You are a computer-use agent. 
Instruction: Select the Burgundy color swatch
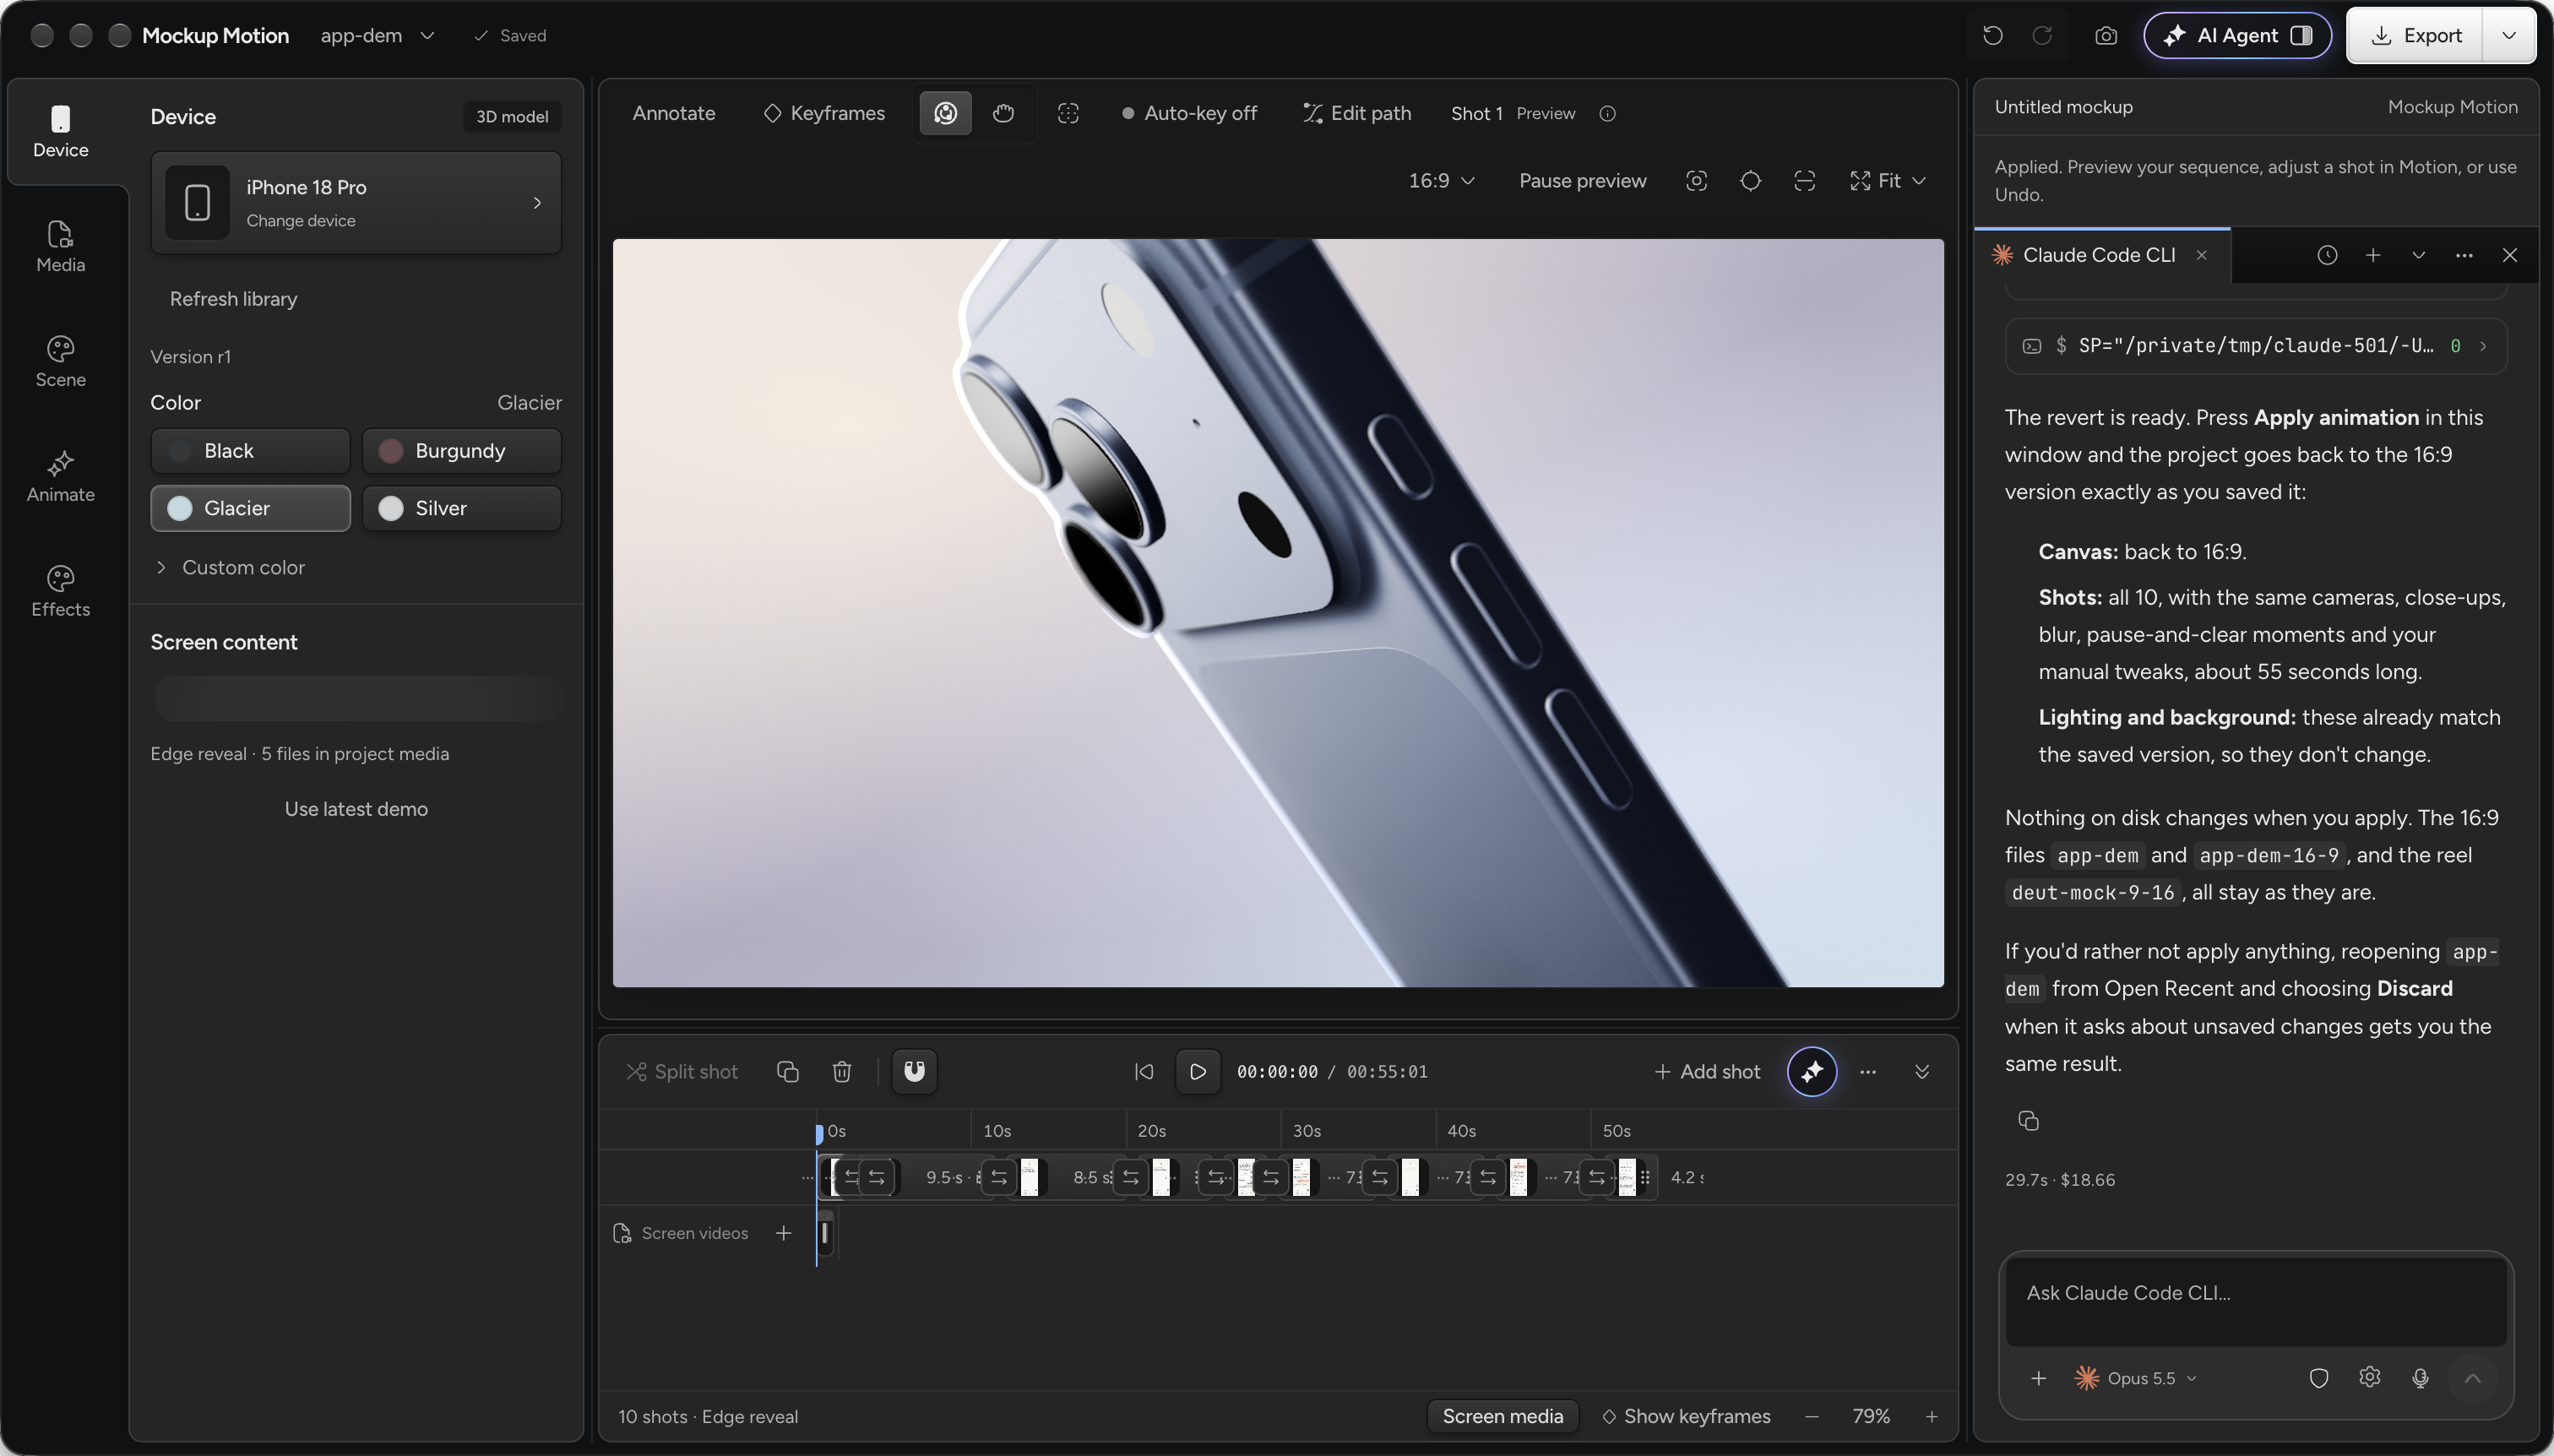pyautogui.click(x=461, y=451)
